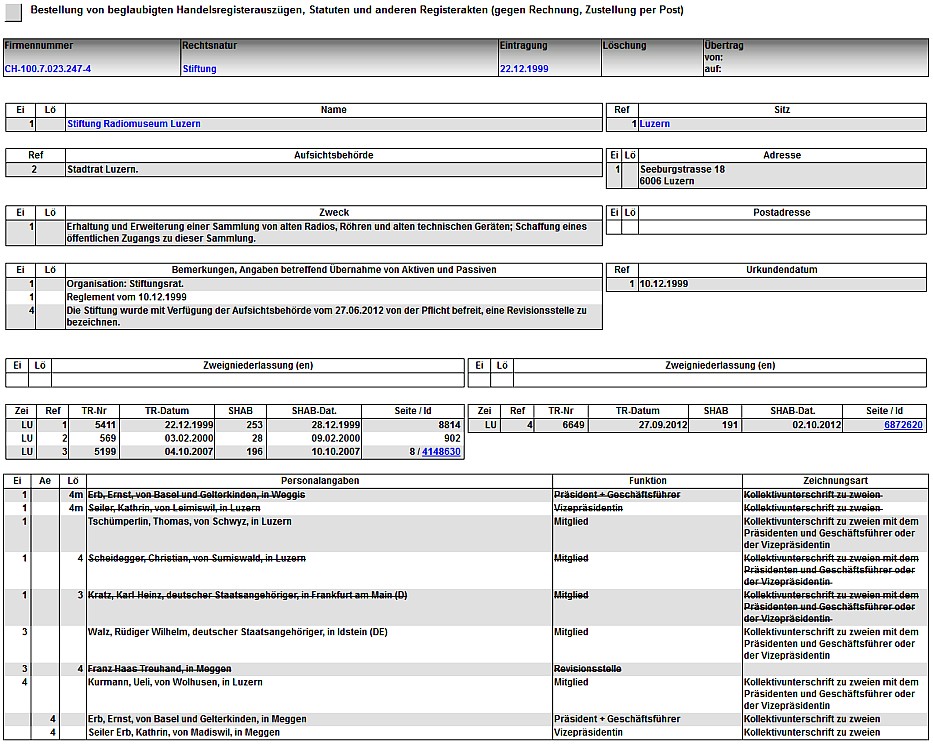Click the Zeichnungsart column header

(x=834, y=481)
